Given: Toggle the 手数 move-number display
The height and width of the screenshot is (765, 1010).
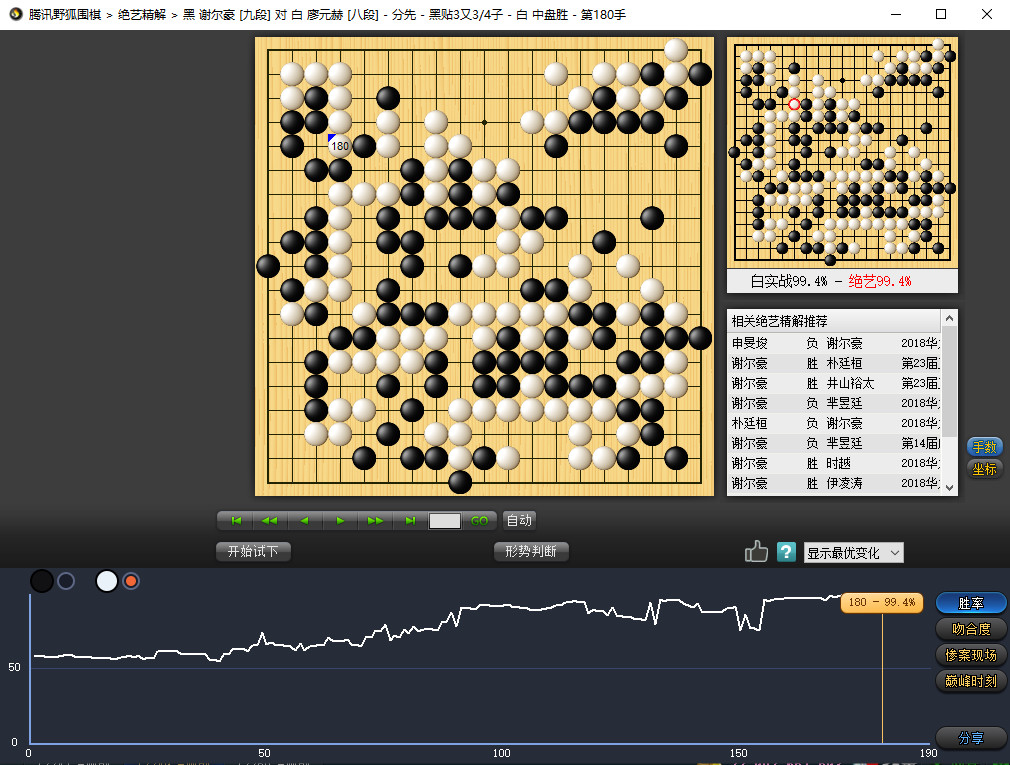Looking at the screenshot, I should (984, 447).
